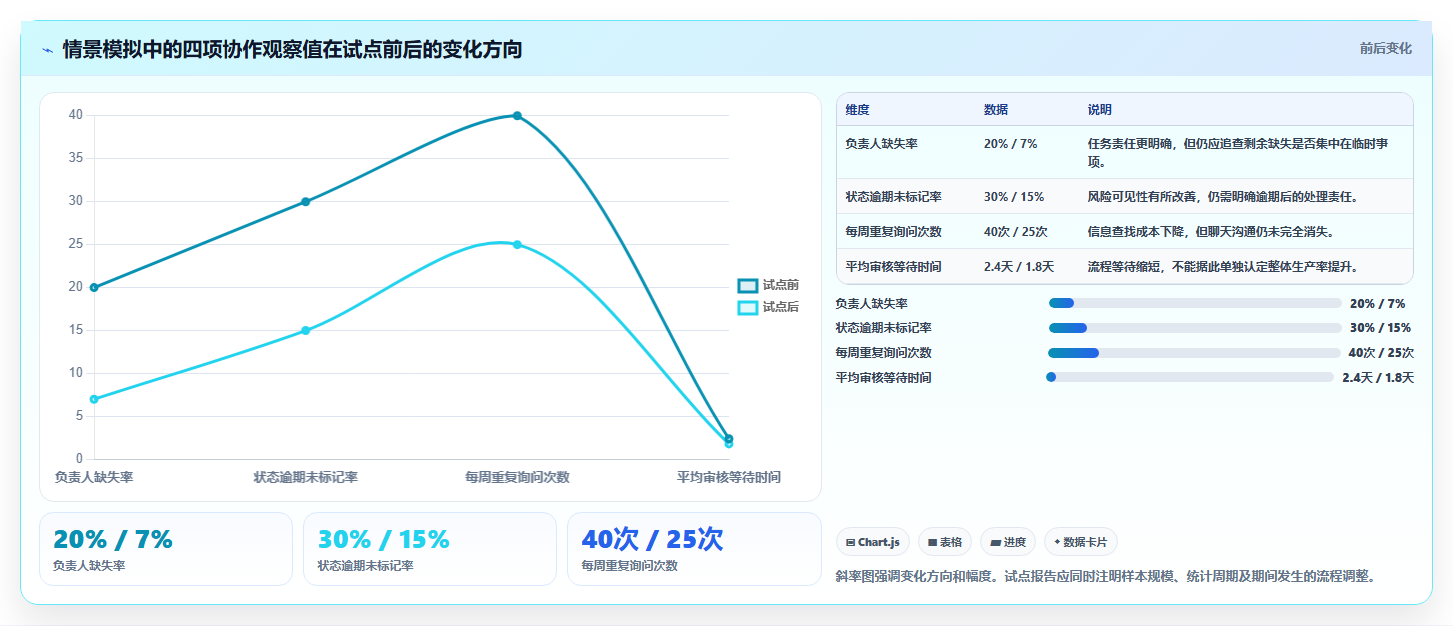The height and width of the screenshot is (626, 1453).
Task: Click the 负责人缺失率 progress bar
Action: 1195,303
